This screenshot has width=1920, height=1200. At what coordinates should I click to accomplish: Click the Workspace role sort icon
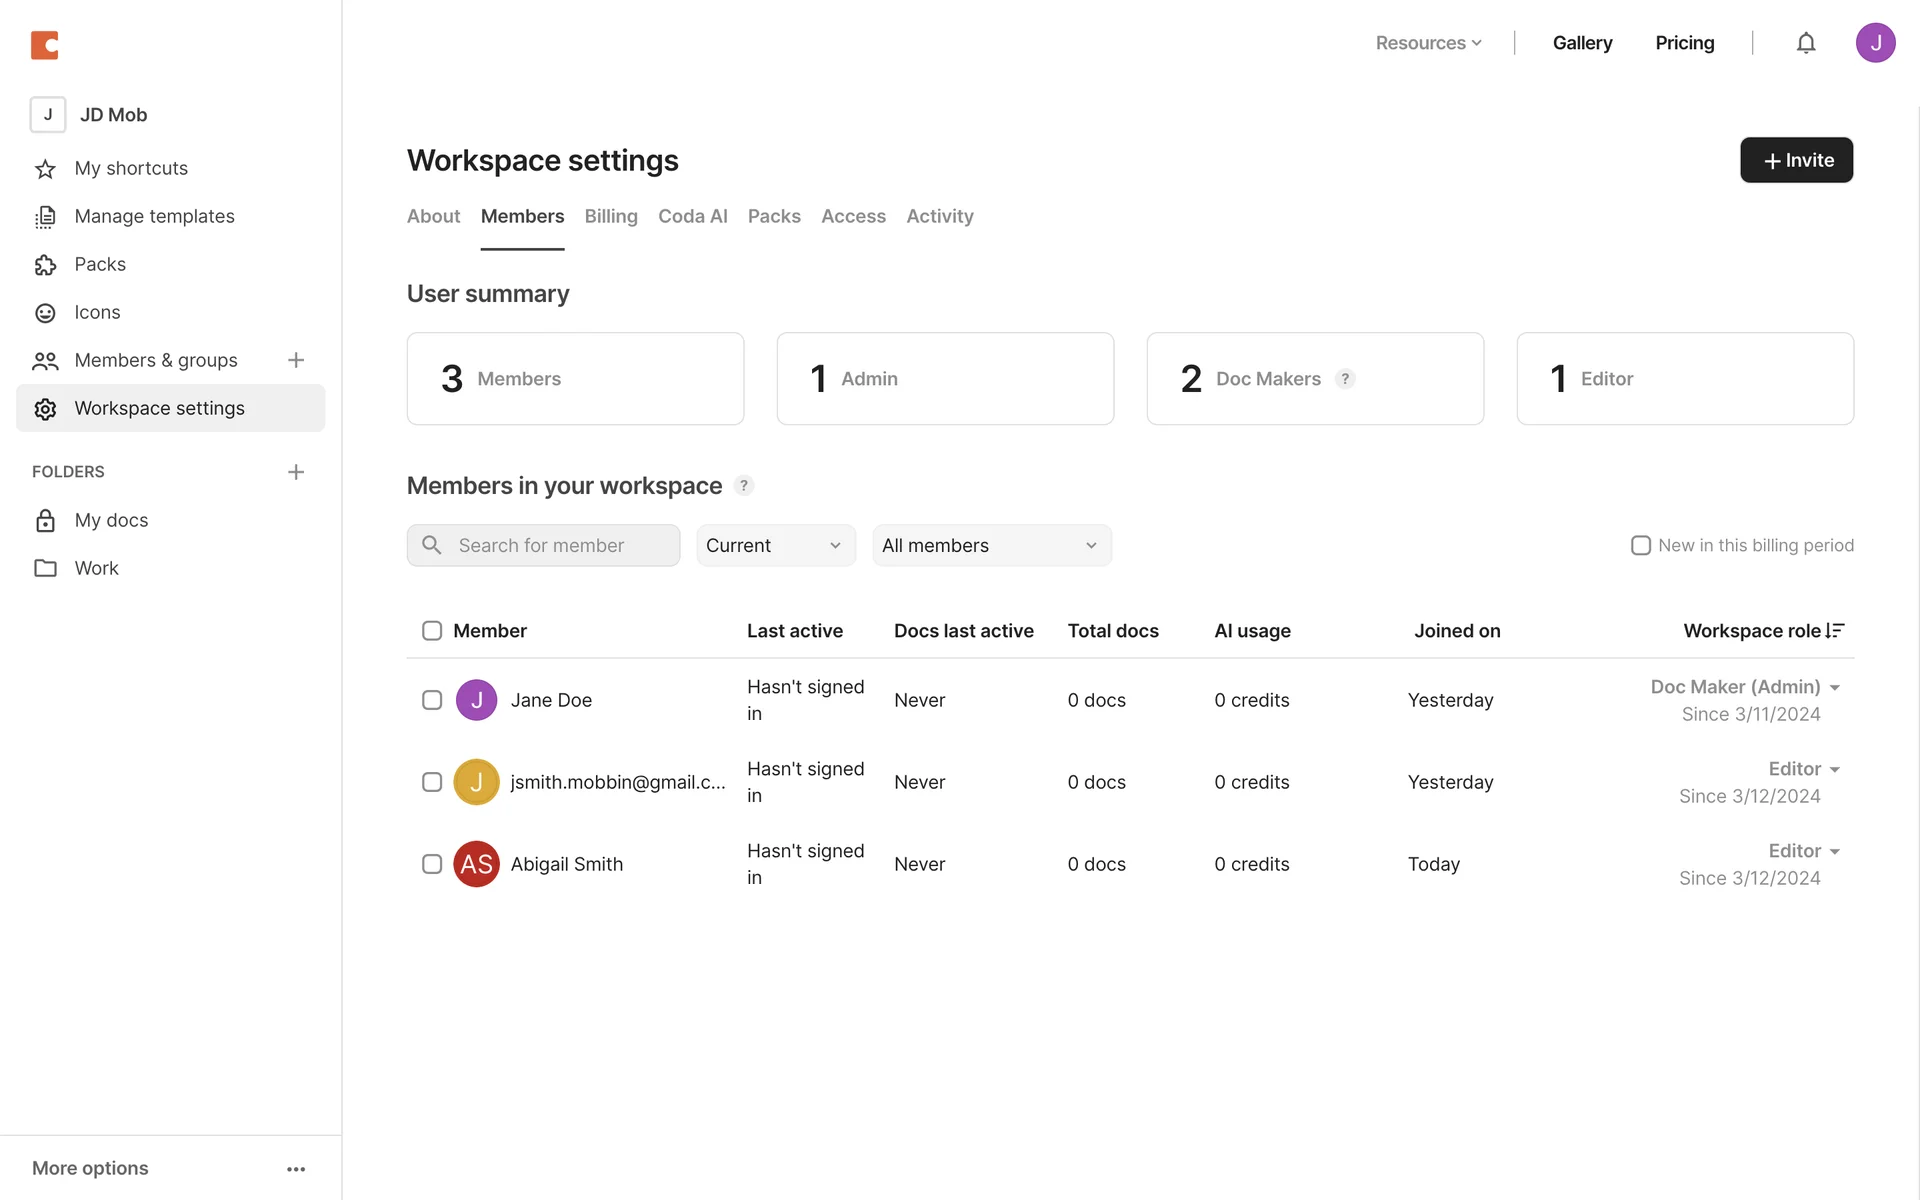tap(1834, 631)
